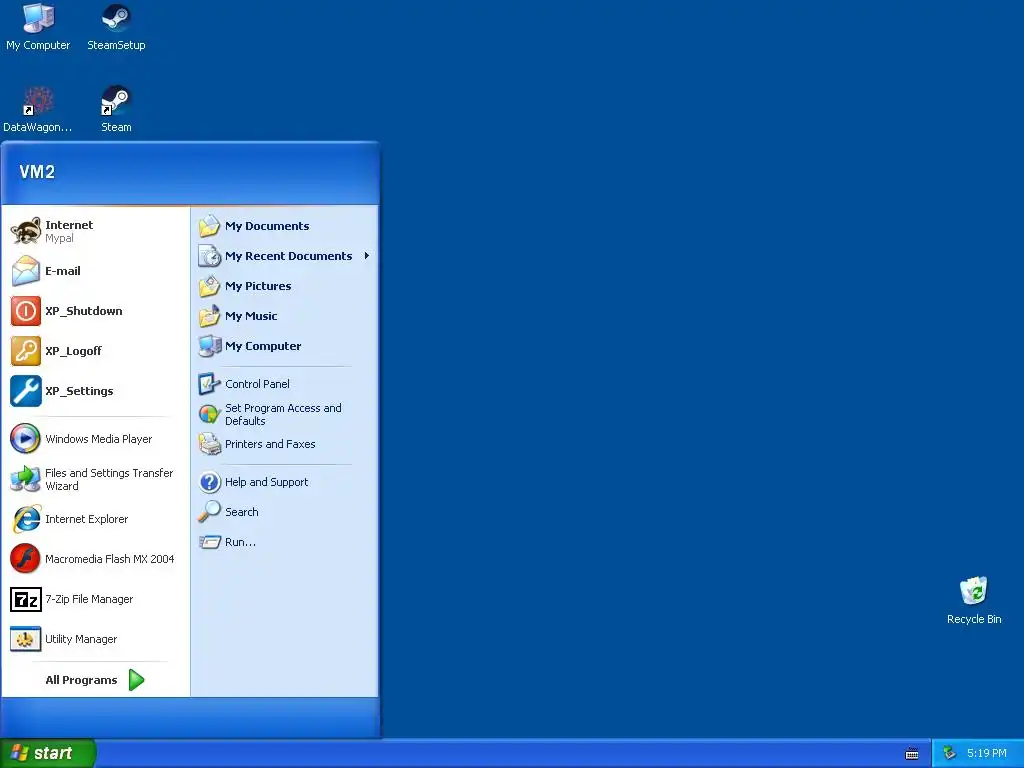Click the Run... dialog icon
1024x768 pixels.
click(210, 542)
